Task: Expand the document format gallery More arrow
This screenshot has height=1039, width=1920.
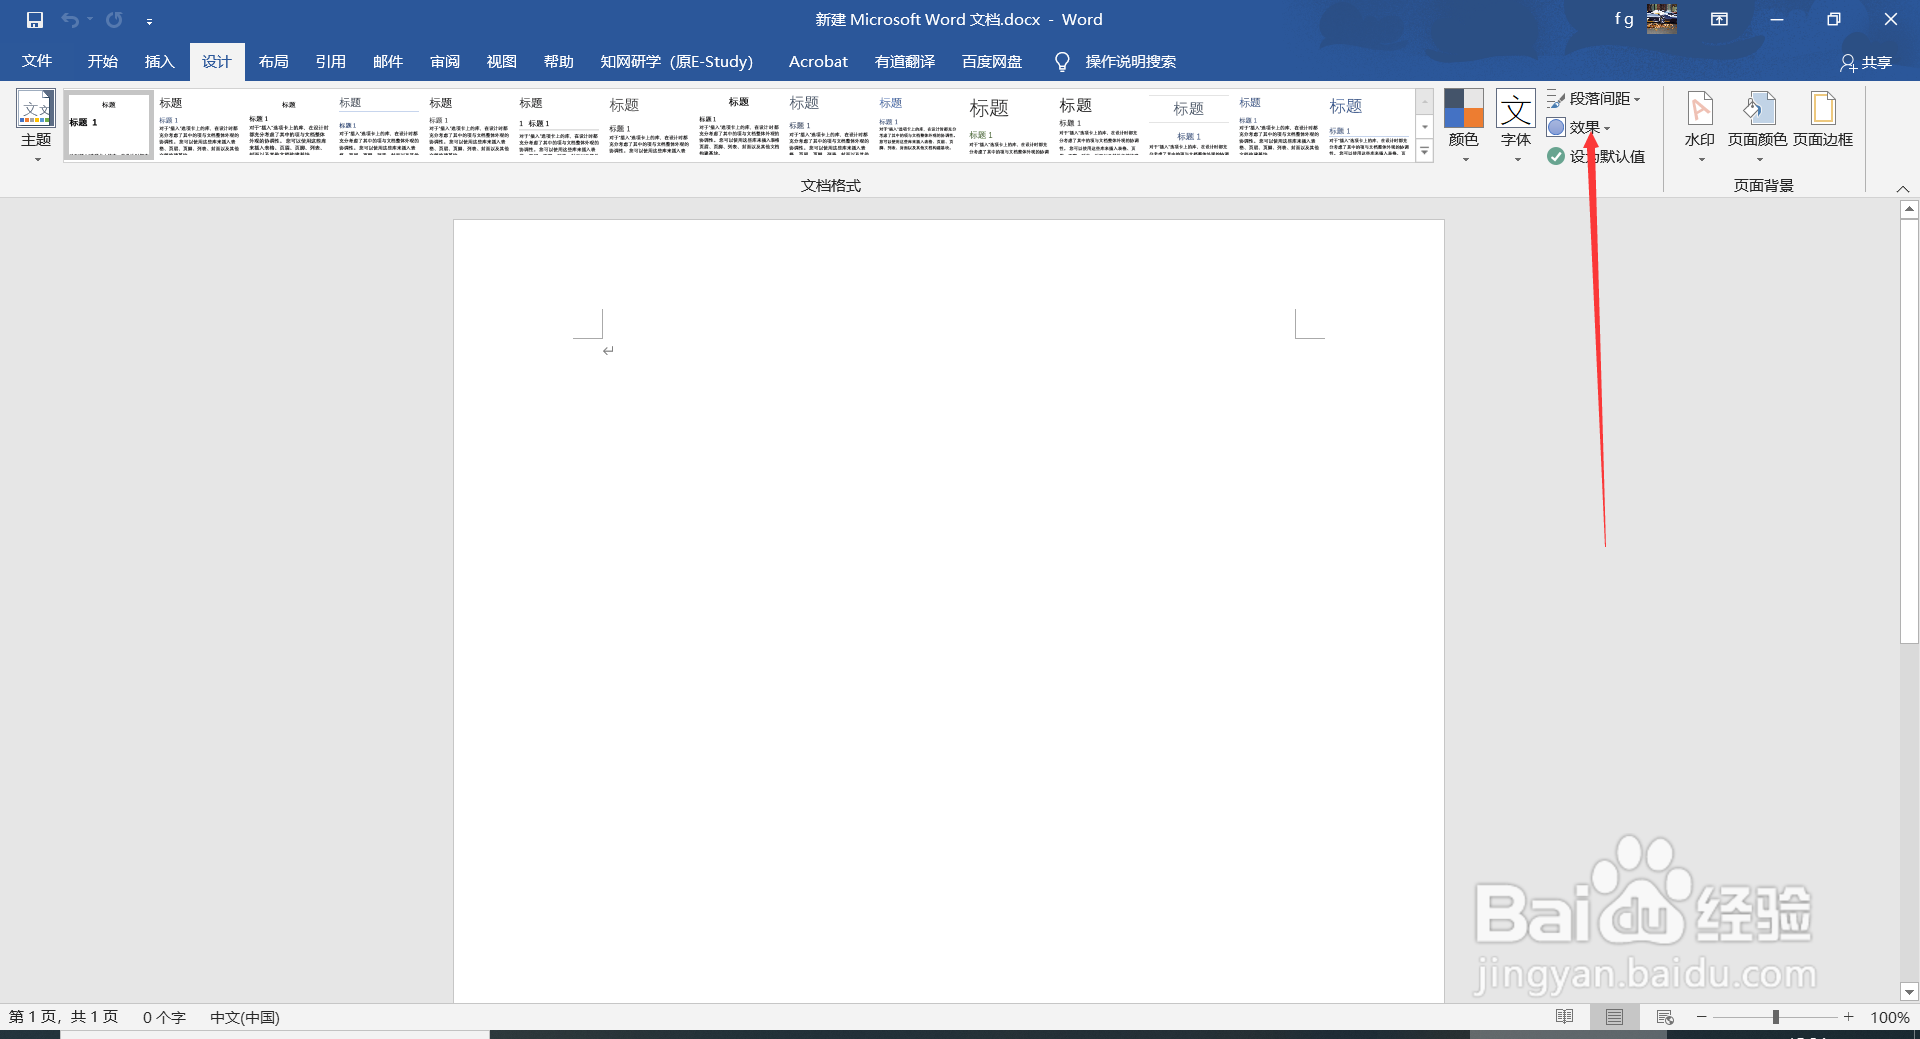Action: click(1425, 151)
